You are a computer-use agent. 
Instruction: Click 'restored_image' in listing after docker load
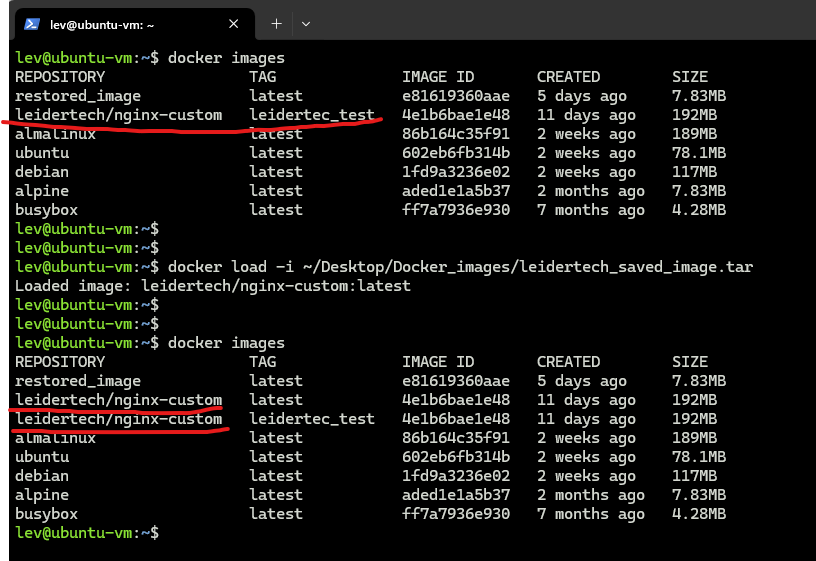78,381
